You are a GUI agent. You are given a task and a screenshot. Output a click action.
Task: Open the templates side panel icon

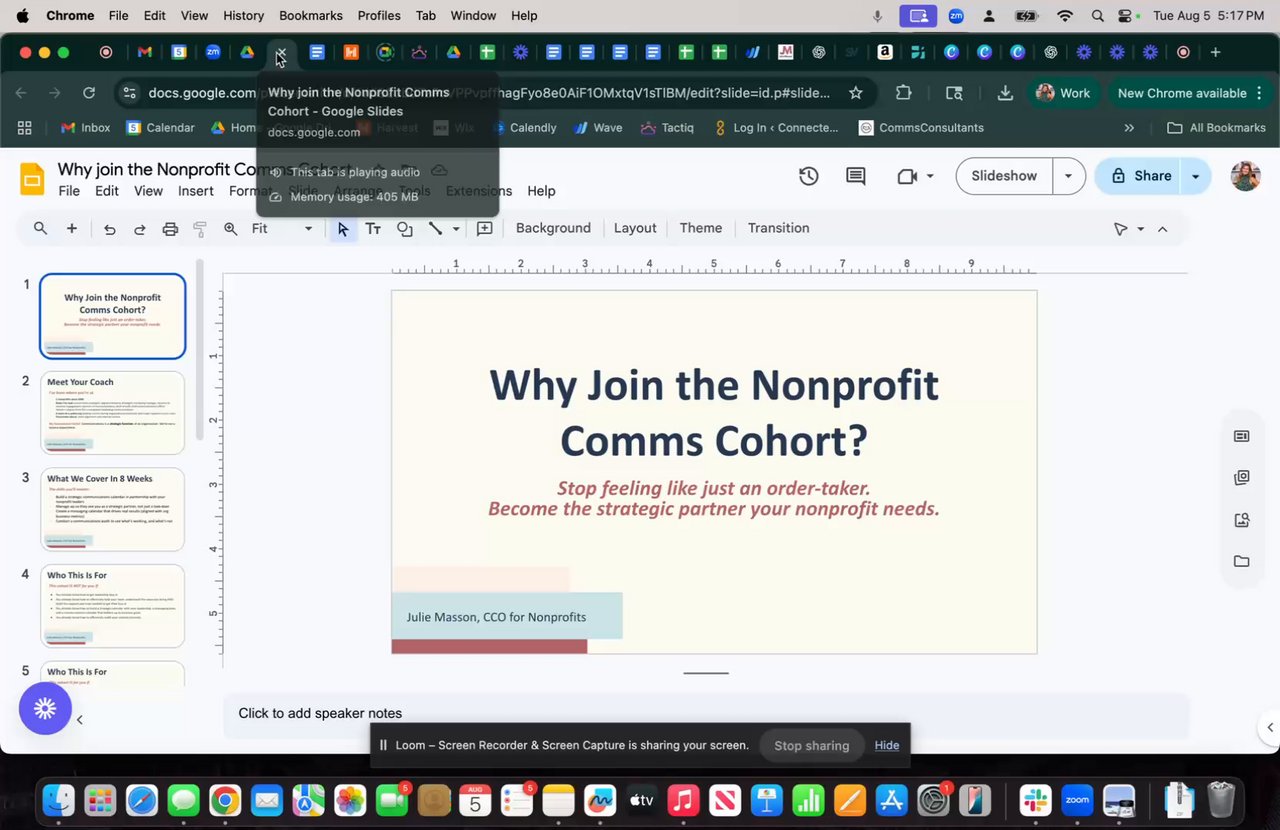1242,436
